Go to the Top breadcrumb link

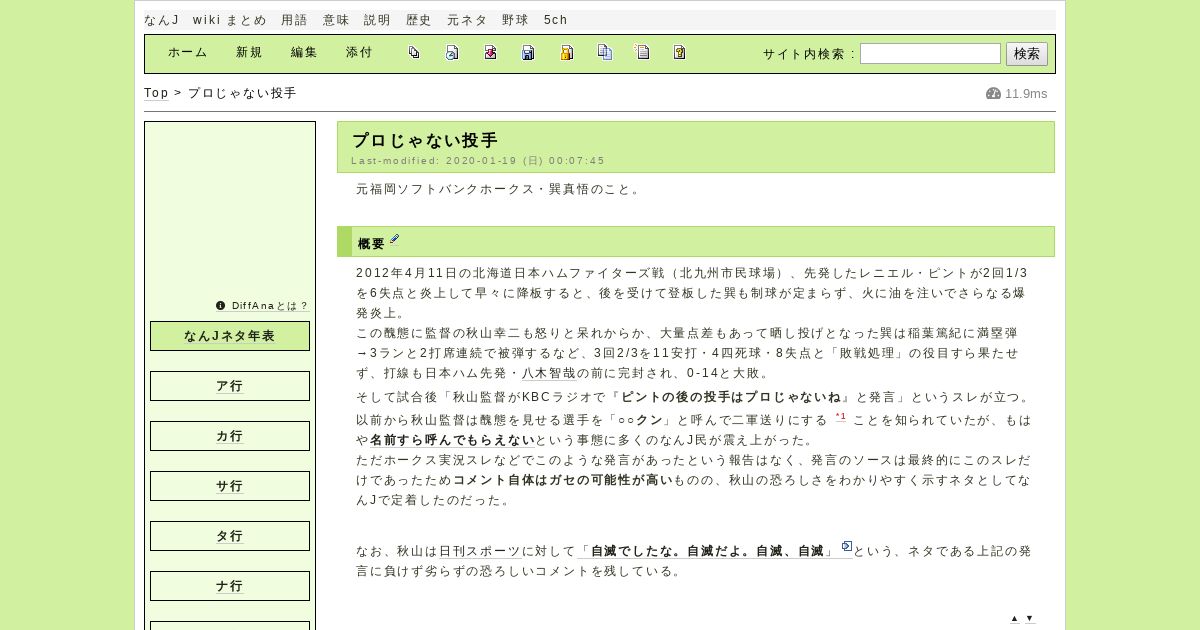156,93
